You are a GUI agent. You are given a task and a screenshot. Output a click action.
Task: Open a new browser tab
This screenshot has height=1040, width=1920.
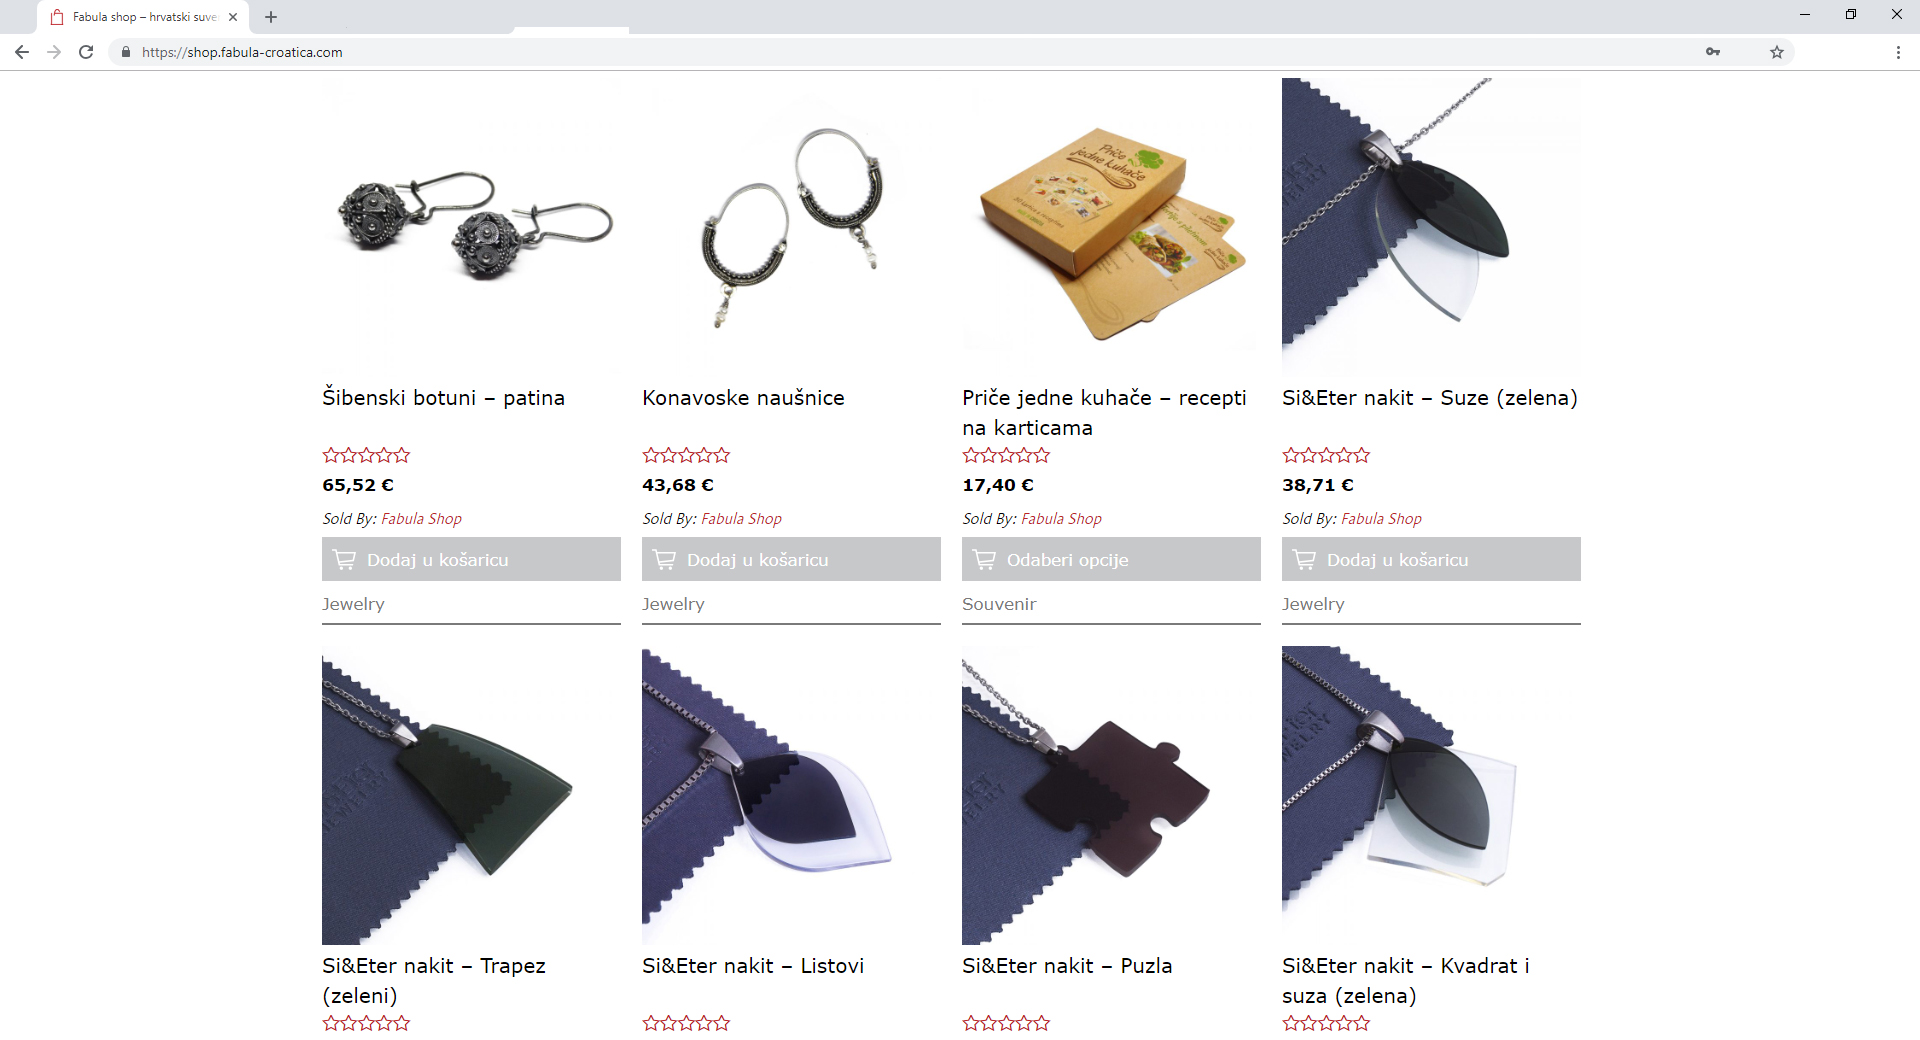coord(271,17)
